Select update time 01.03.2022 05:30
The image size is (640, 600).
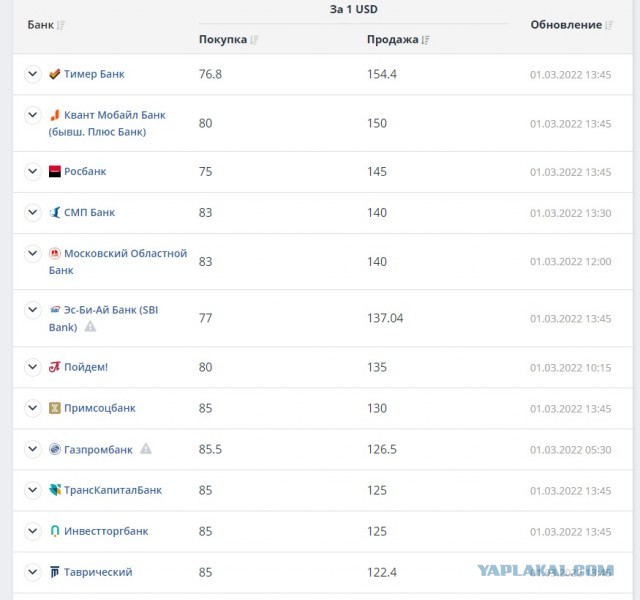571,450
